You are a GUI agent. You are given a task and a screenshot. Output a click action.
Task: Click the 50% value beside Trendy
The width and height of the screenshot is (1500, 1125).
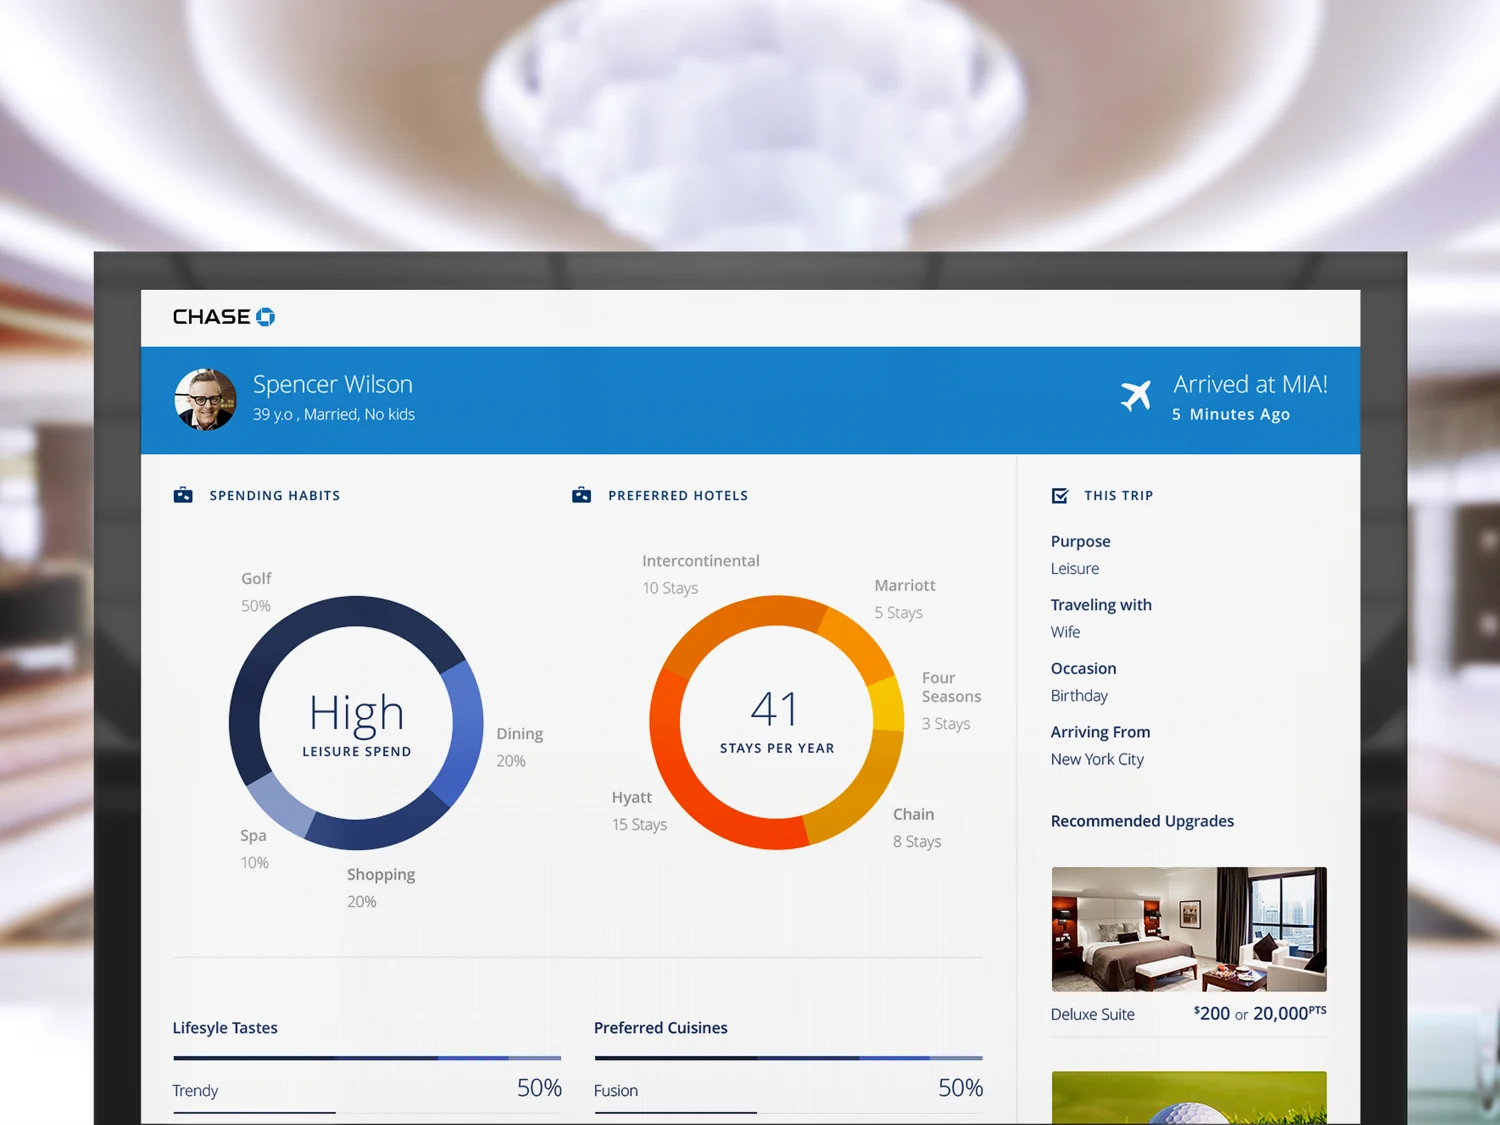[539, 1088]
